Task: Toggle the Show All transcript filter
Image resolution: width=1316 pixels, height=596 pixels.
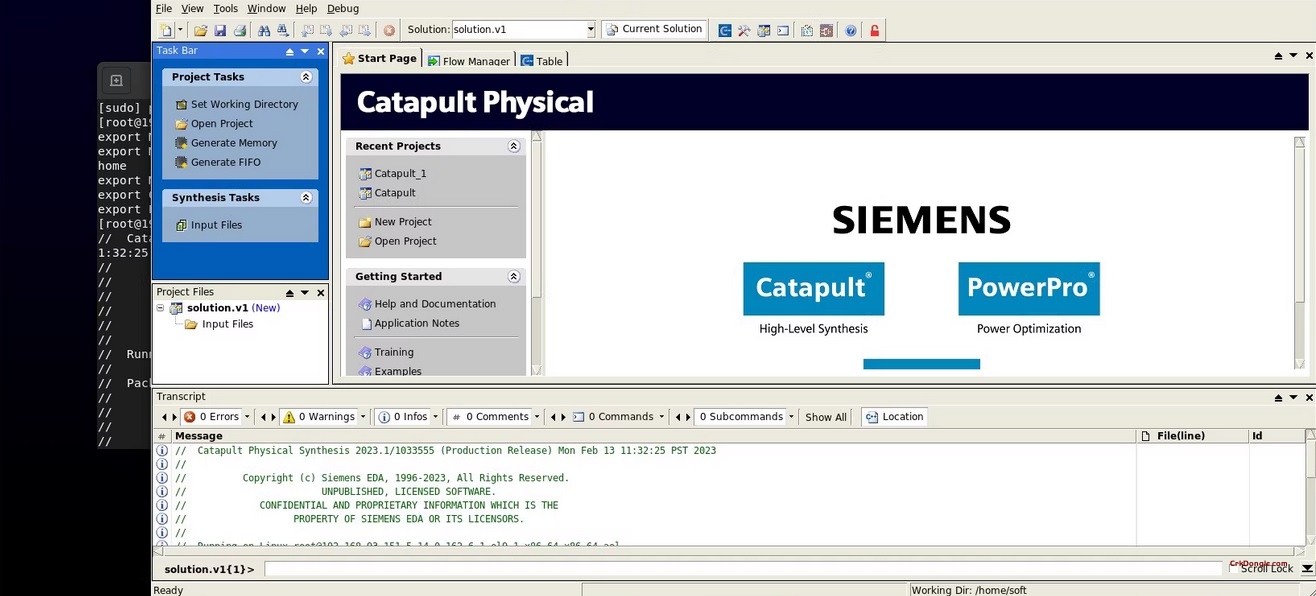Action: point(825,417)
